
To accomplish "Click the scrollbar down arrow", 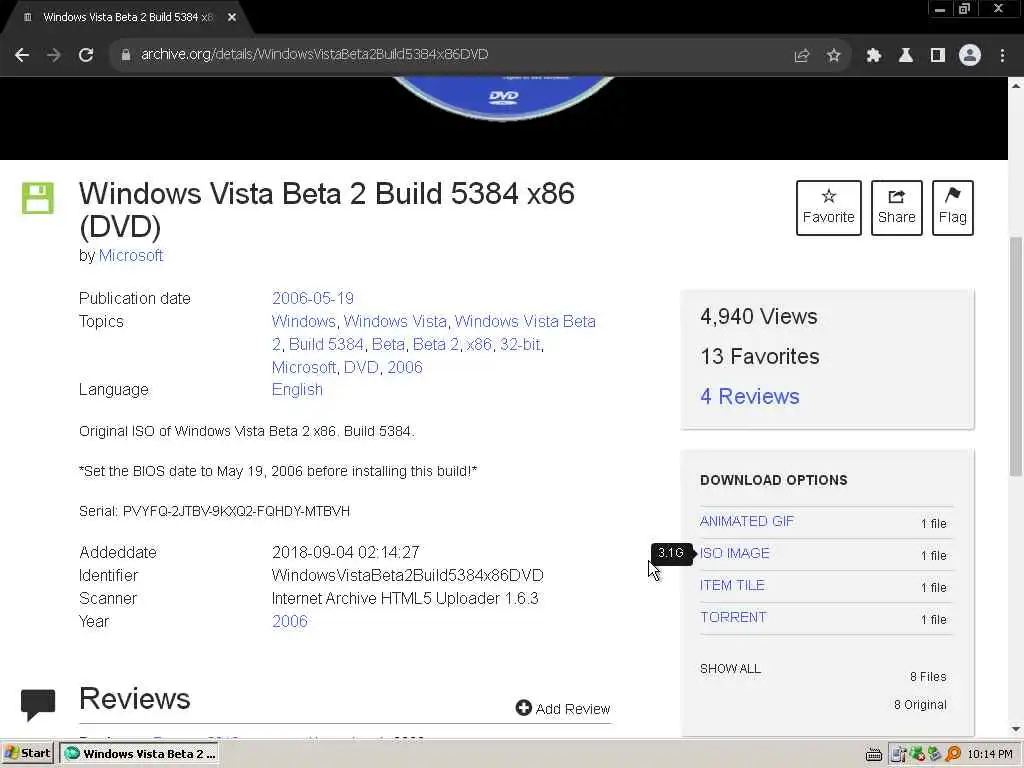I will (1016, 729).
